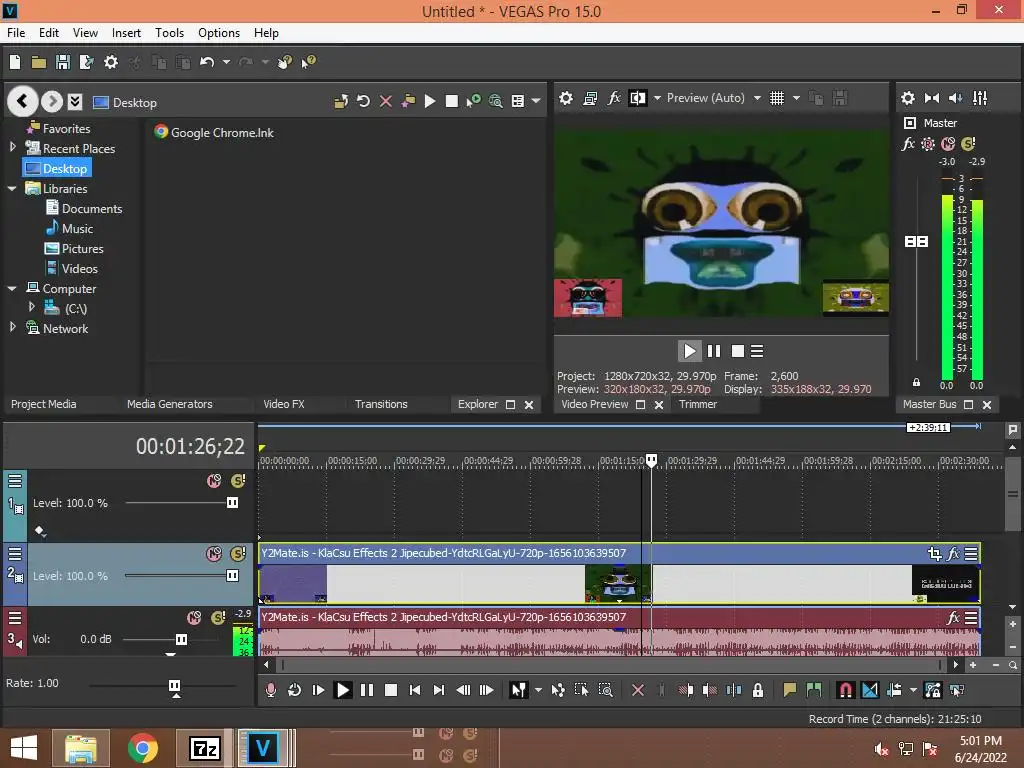Image resolution: width=1024 pixels, height=768 pixels.
Task: Click the Loop Playback icon
Action: click(x=295, y=690)
